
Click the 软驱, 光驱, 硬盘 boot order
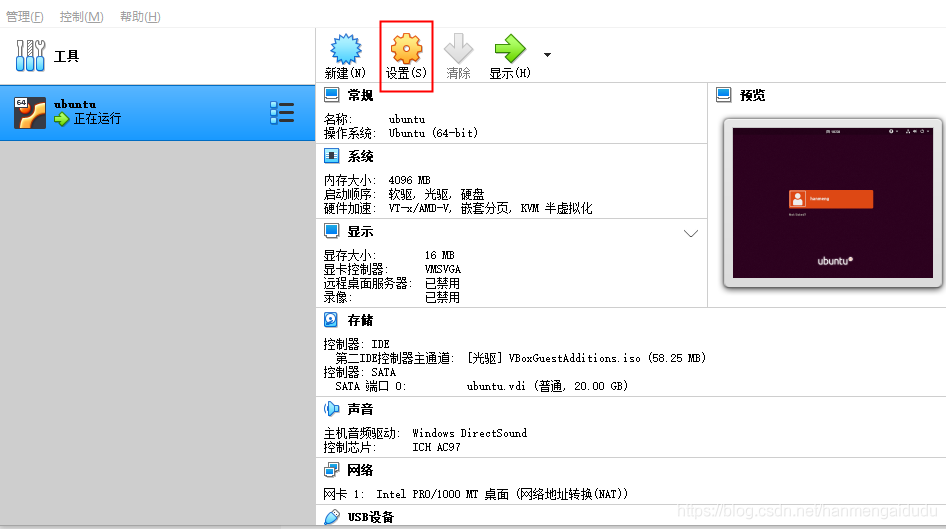[436, 194]
